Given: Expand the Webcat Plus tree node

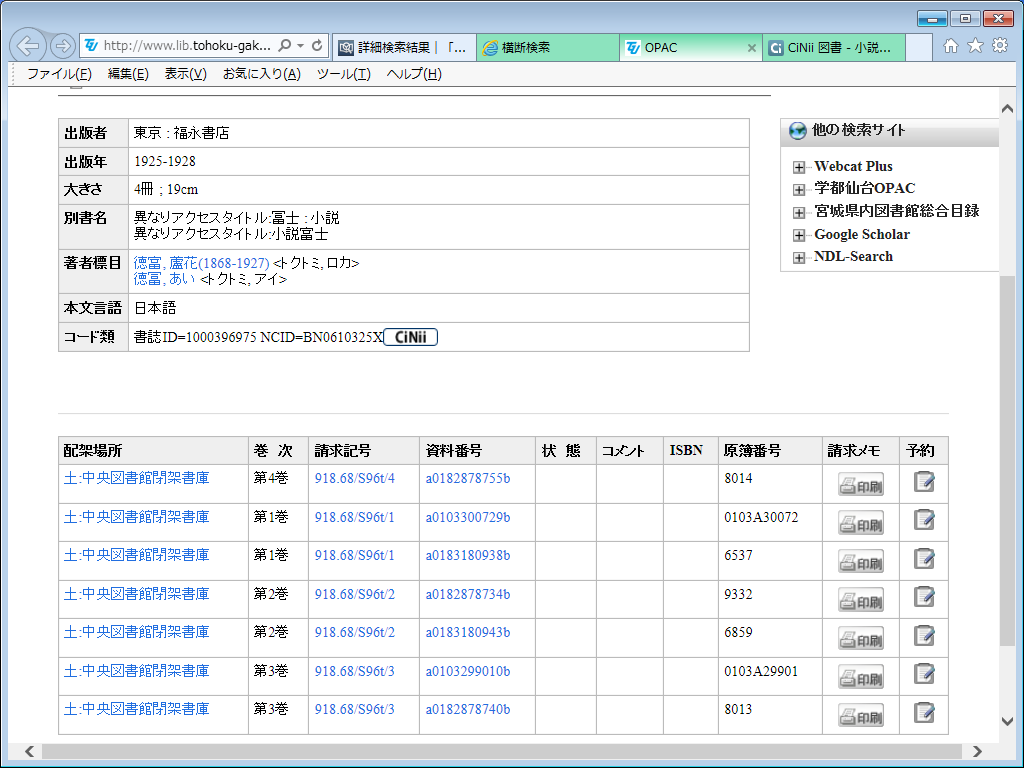Looking at the screenshot, I should [x=799, y=167].
